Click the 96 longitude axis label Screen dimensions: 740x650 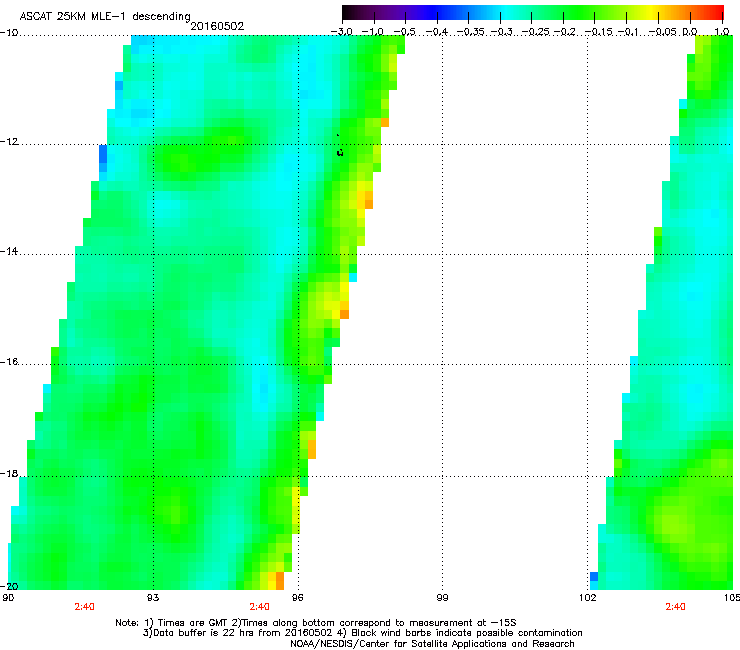(x=297, y=598)
